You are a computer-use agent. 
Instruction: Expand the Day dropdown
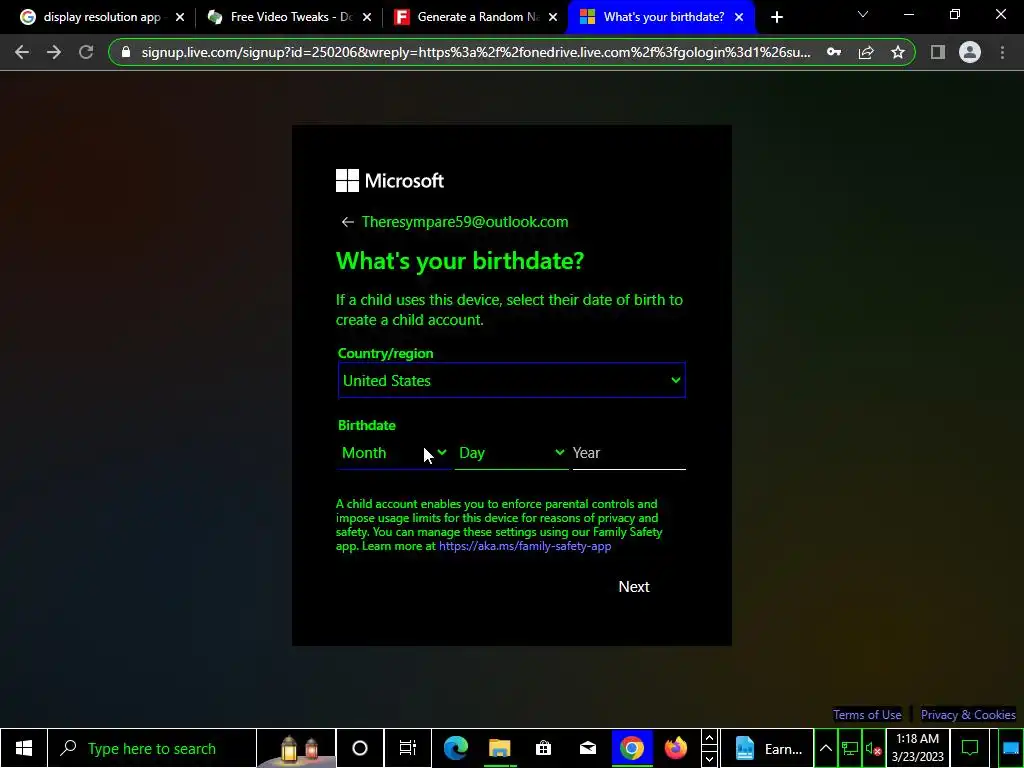pyautogui.click(x=511, y=453)
